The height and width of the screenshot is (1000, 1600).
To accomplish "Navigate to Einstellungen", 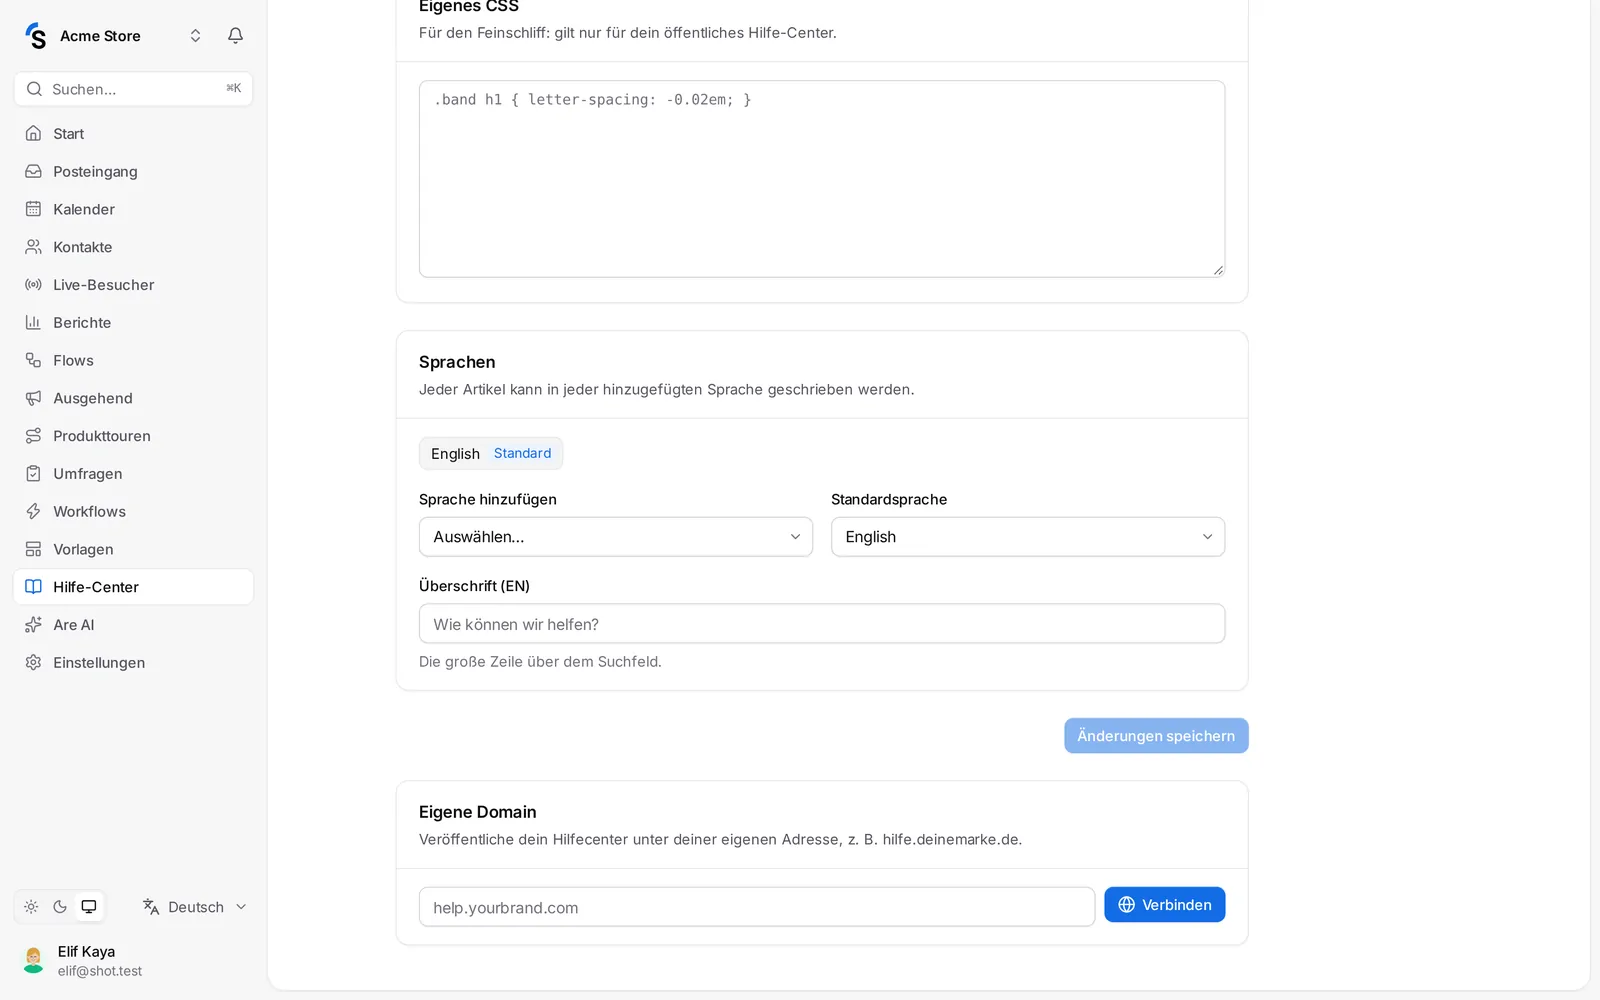I will pos(133,662).
